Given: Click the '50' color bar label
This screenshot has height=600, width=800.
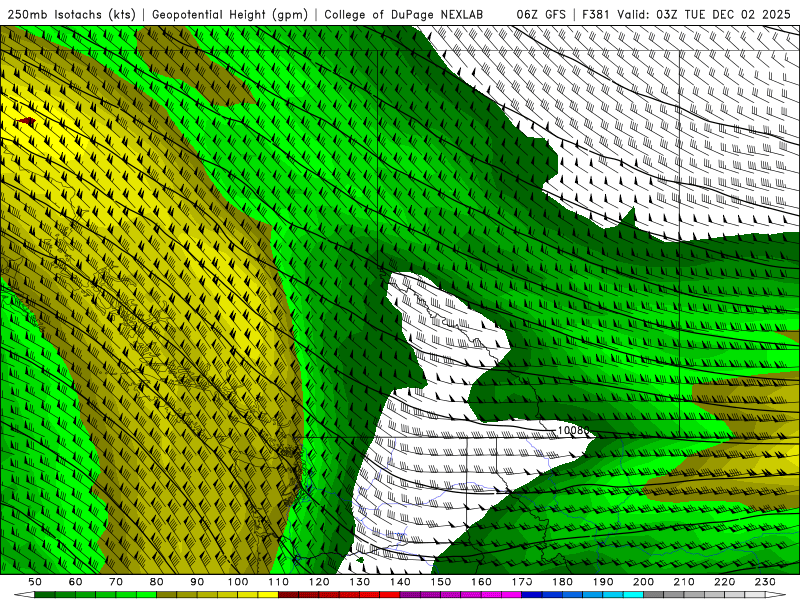Looking at the screenshot, I should click(x=35, y=582).
